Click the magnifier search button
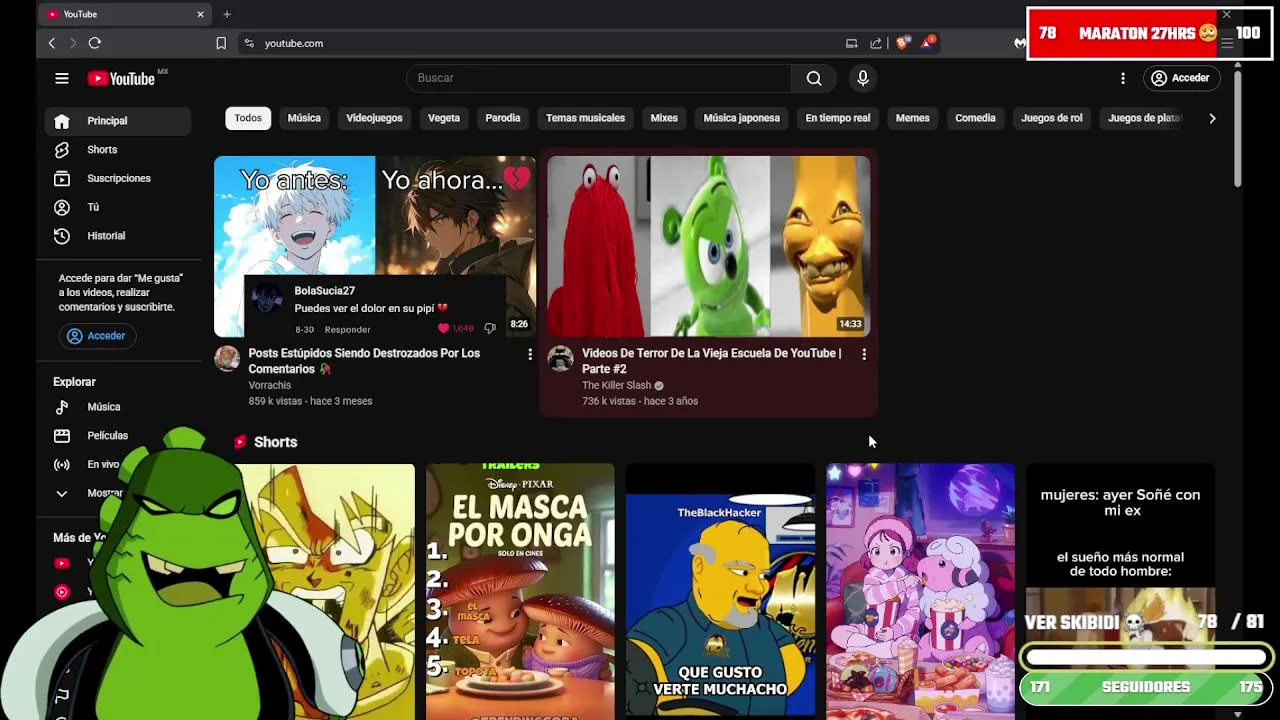The image size is (1280, 720). (814, 78)
